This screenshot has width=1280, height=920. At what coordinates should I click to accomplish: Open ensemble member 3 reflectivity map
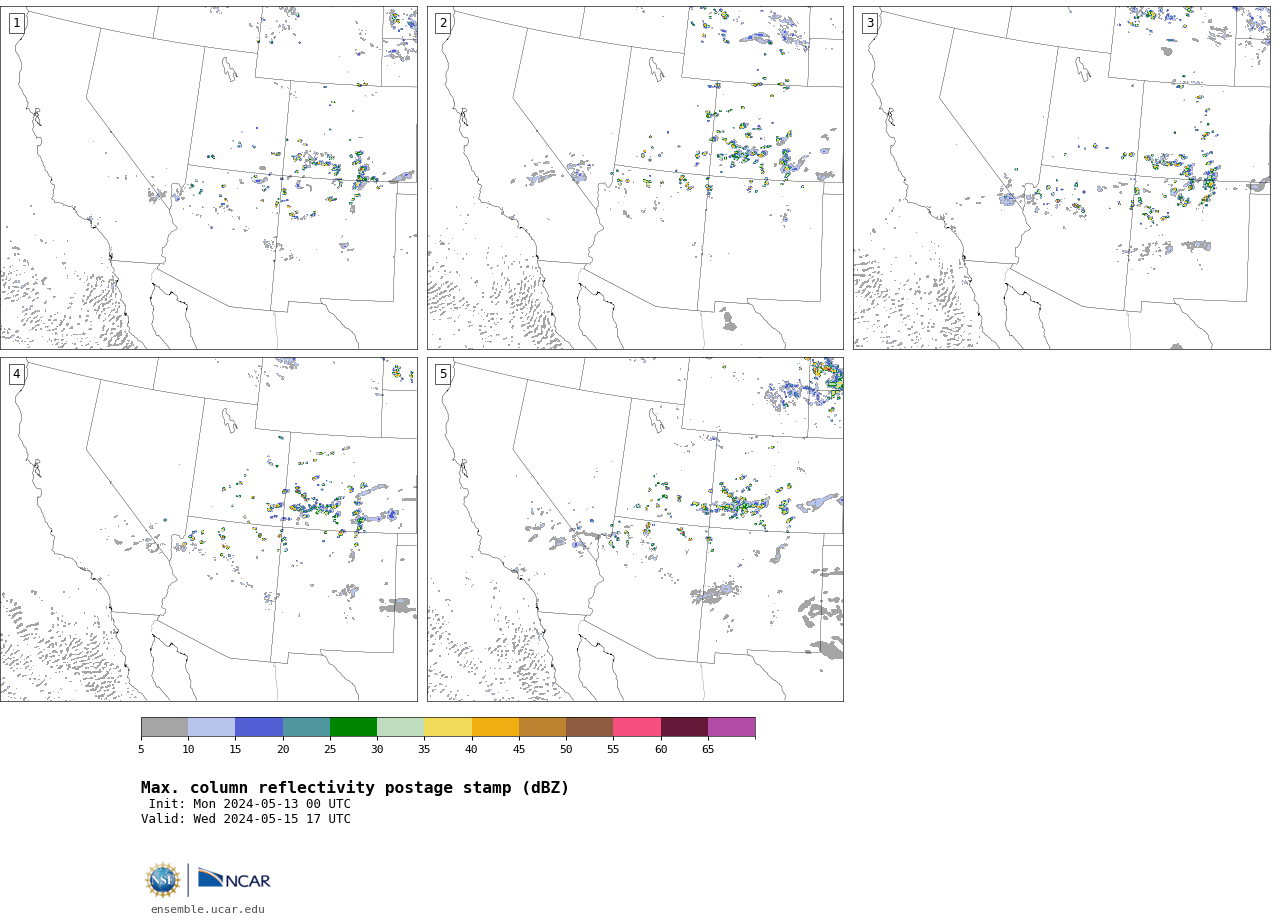pos(1062,178)
